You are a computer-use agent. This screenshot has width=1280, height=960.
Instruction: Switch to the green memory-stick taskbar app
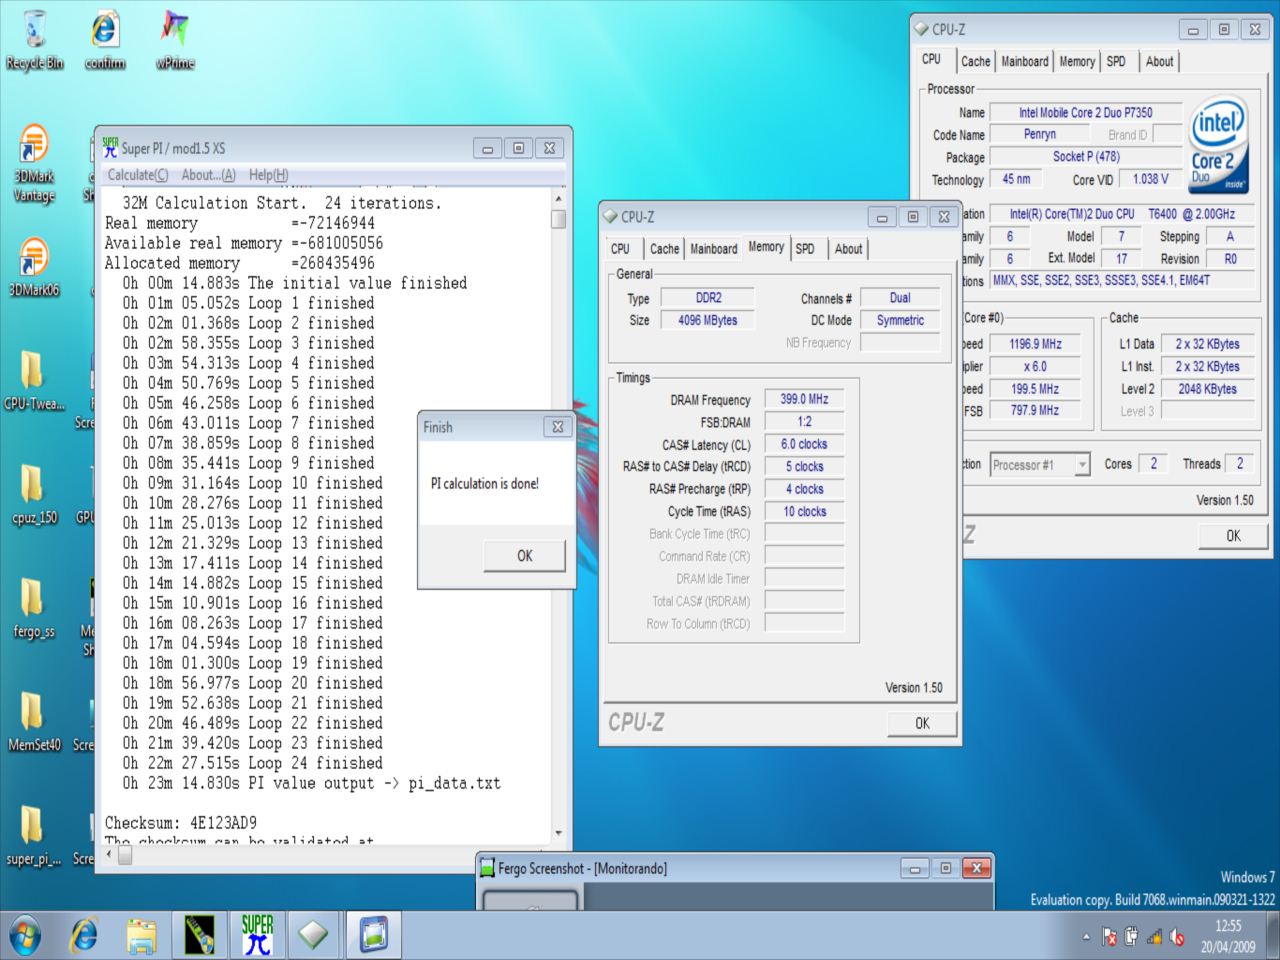[x=200, y=936]
